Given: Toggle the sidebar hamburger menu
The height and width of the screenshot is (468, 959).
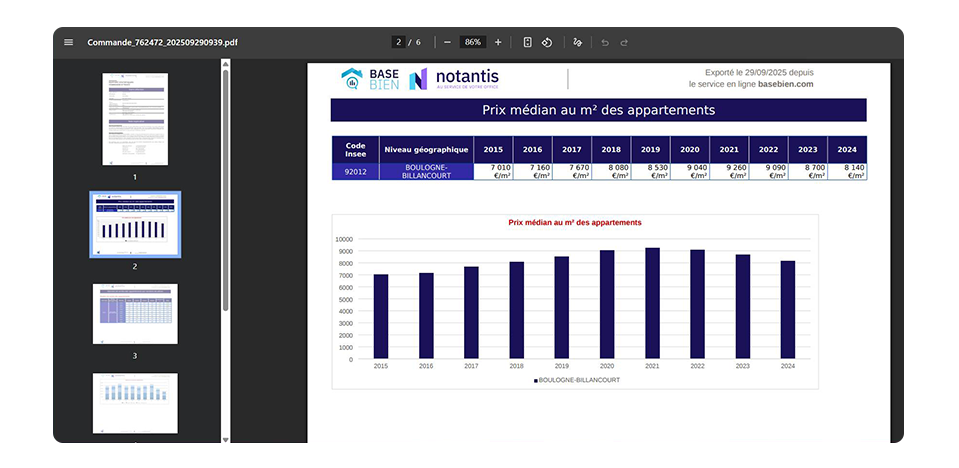Looking at the screenshot, I should click(x=68, y=43).
